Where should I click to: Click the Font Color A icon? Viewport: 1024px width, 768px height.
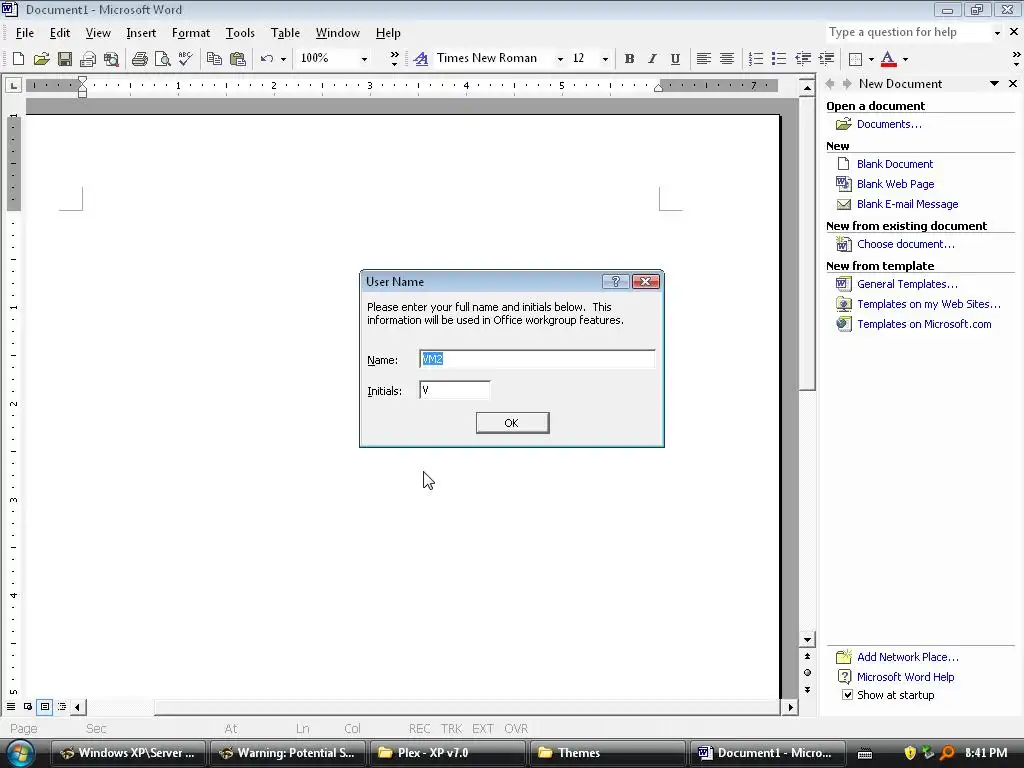[x=888, y=59]
